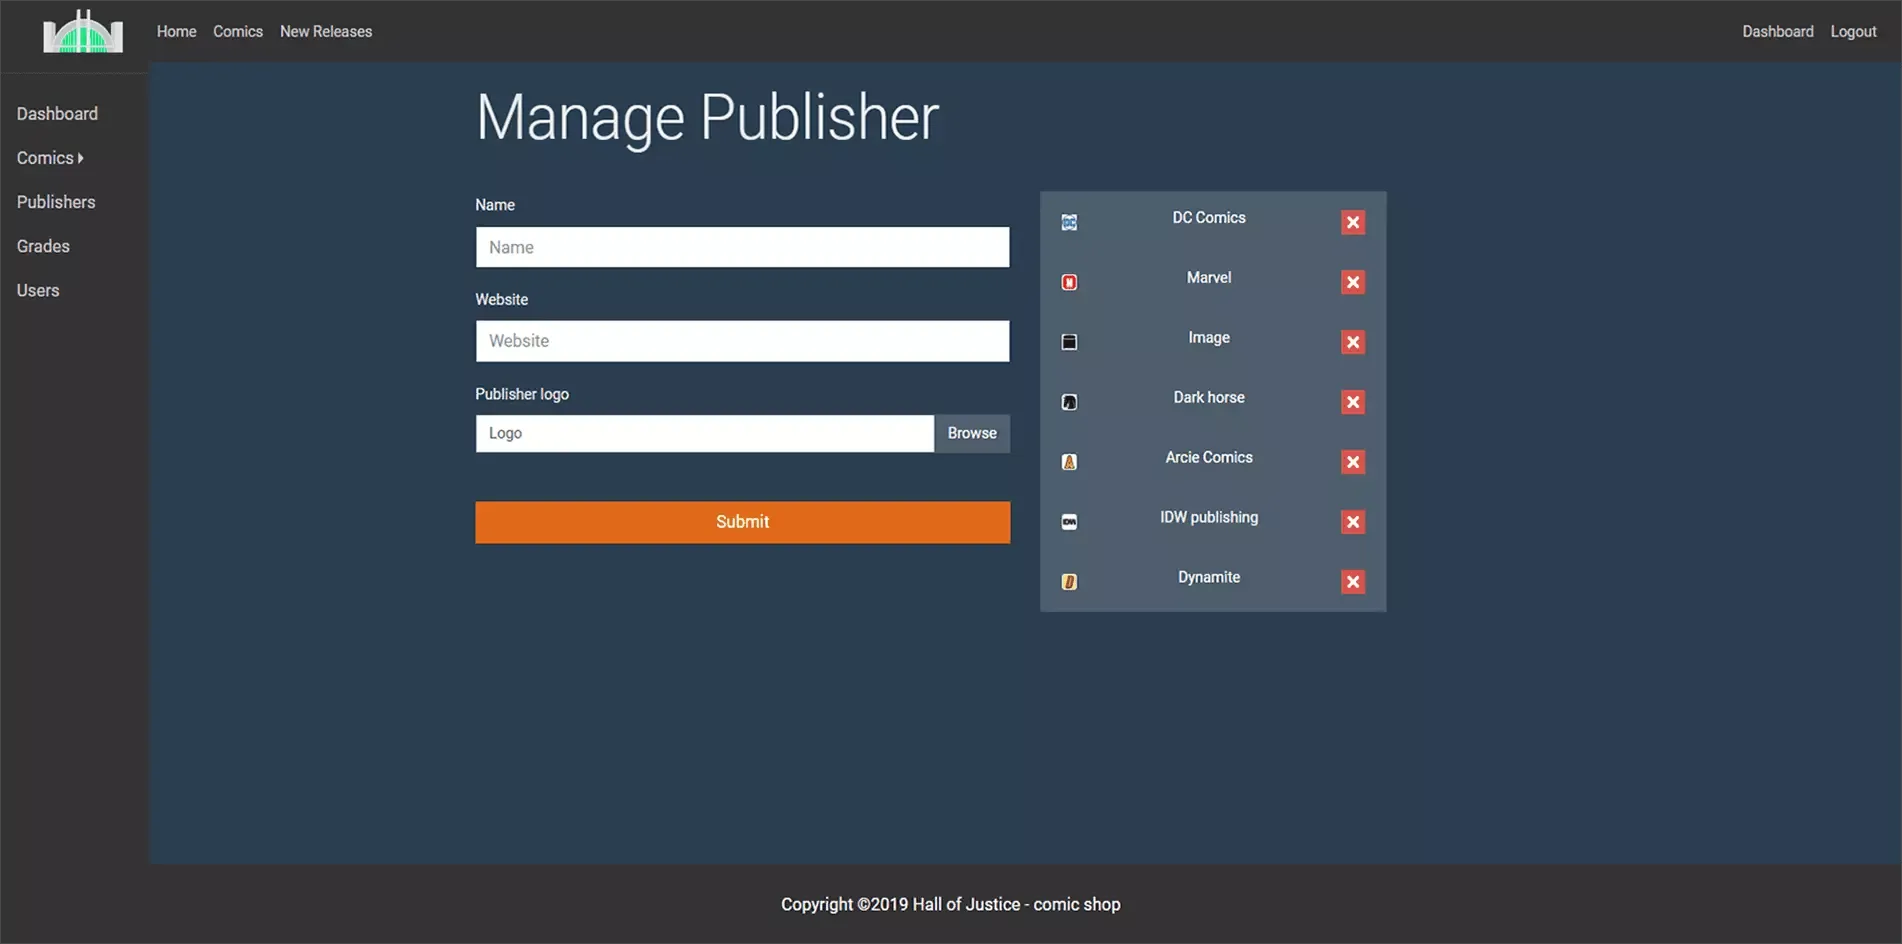
Task: Click the Marvel publisher logo icon
Action: pyautogui.click(x=1069, y=282)
